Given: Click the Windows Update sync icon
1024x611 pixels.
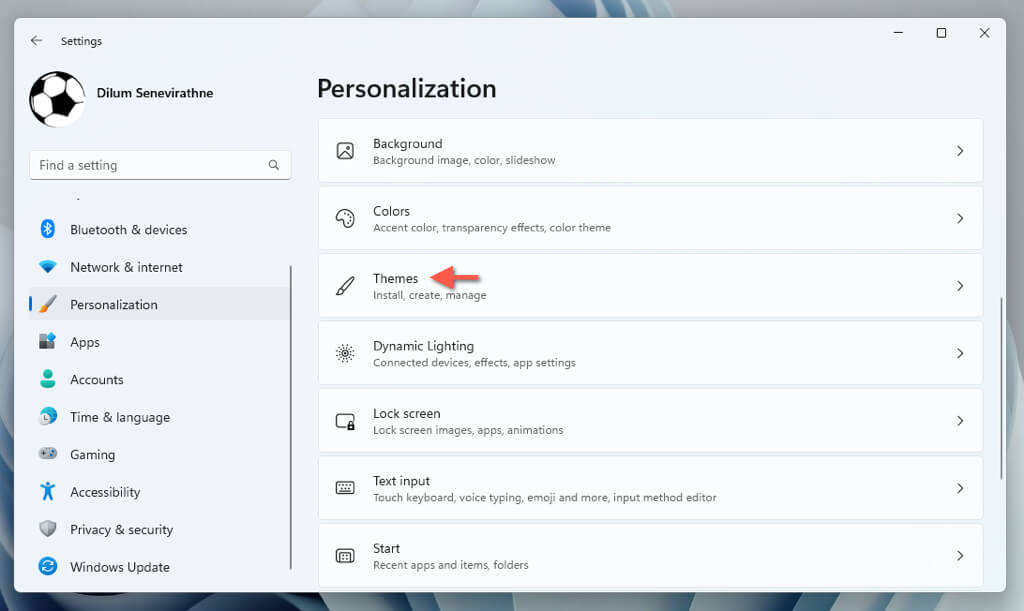Looking at the screenshot, I should click(x=48, y=566).
